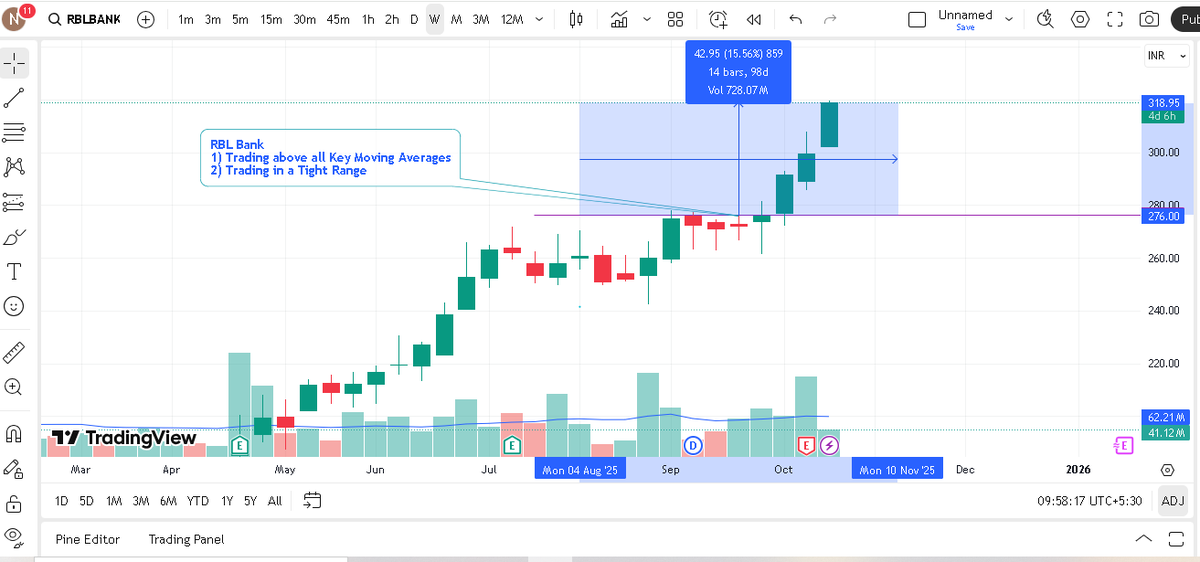1200x562 pixels.
Task: Open the Trading Panel tab
Action: click(x=186, y=539)
